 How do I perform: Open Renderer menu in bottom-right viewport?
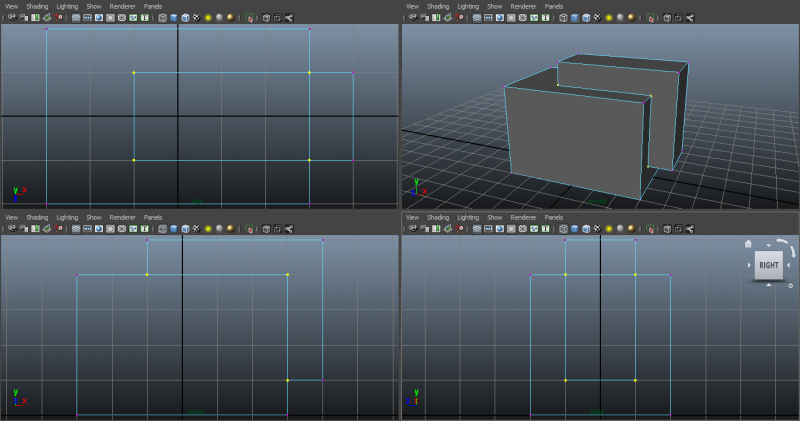pyautogui.click(x=522, y=217)
